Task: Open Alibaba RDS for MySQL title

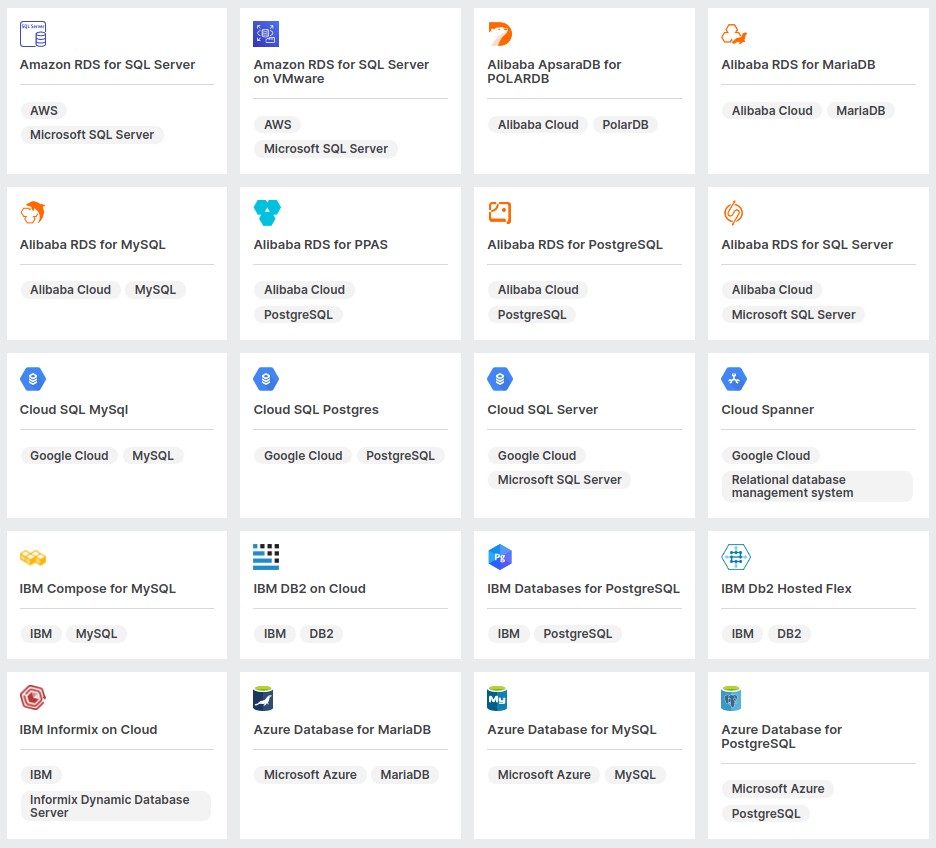Action: point(93,245)
